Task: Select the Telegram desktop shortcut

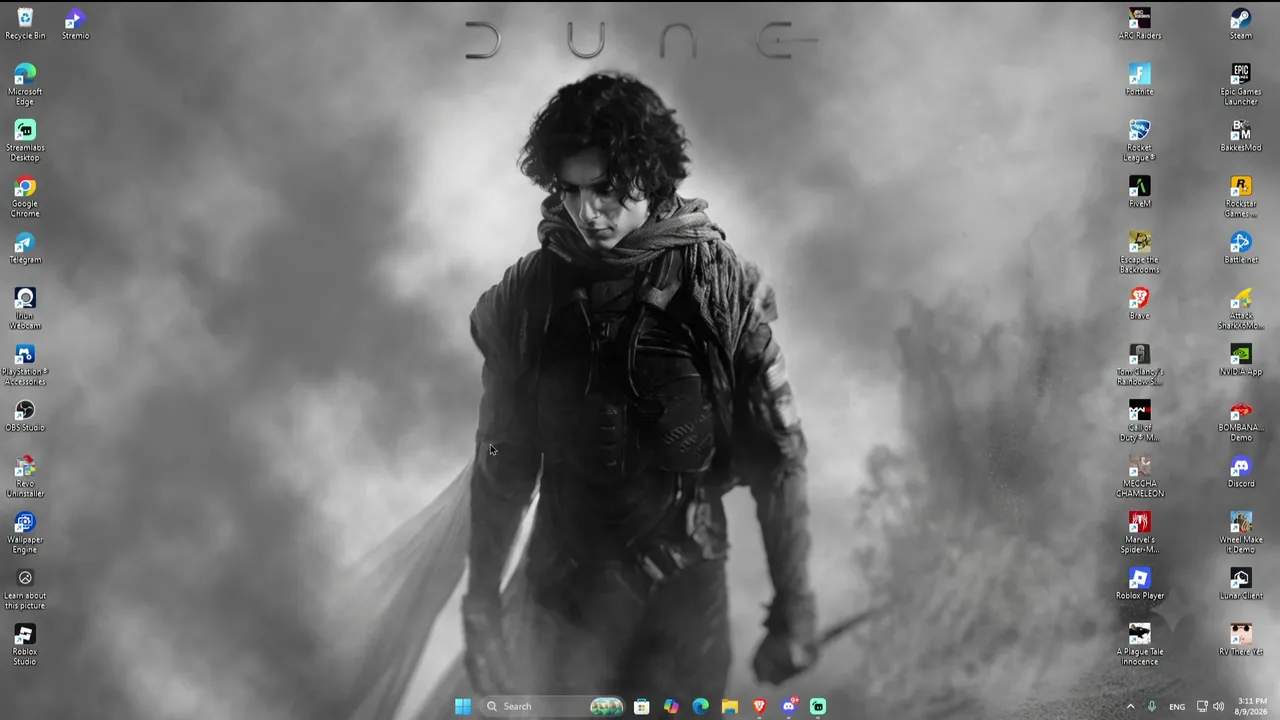Action: coord(25,248)
